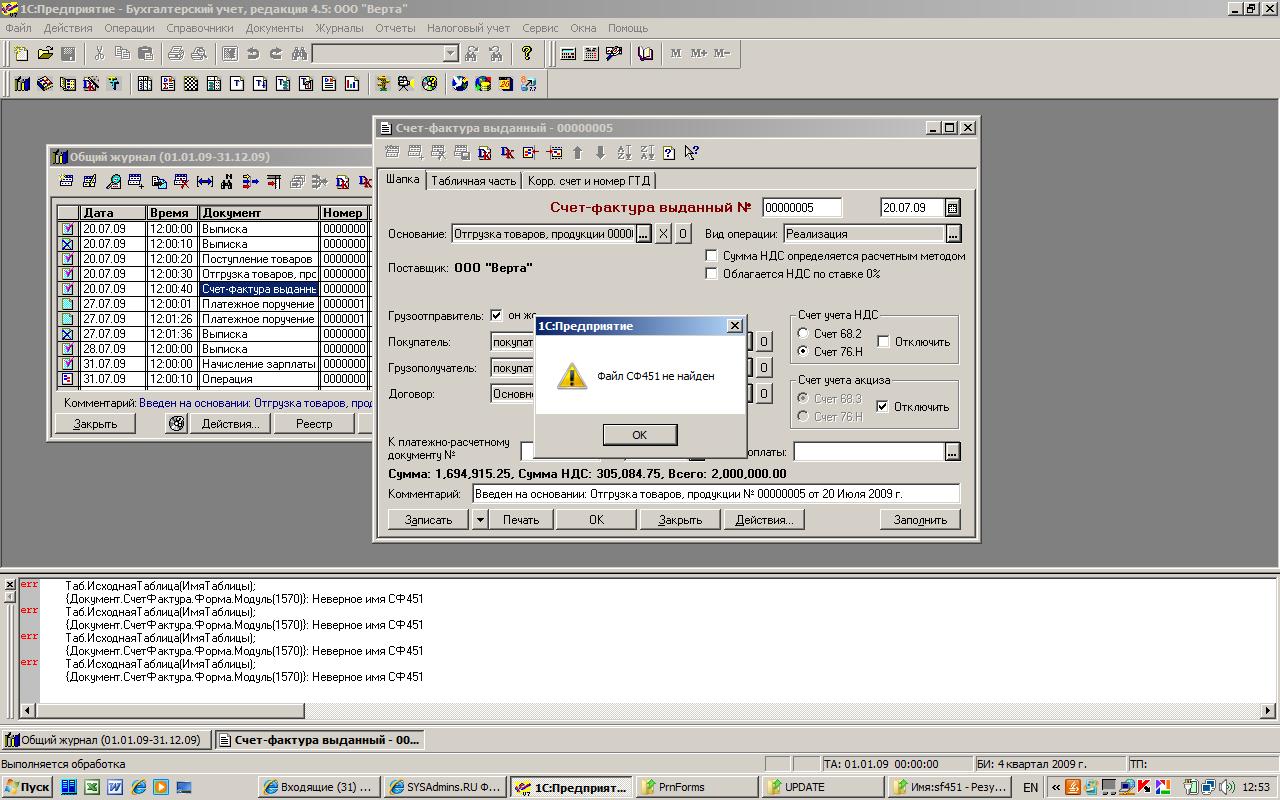Click the interval arrows icon in journal toolbar
This screenshot has height=800, width=1280.
tap(205, 182)
